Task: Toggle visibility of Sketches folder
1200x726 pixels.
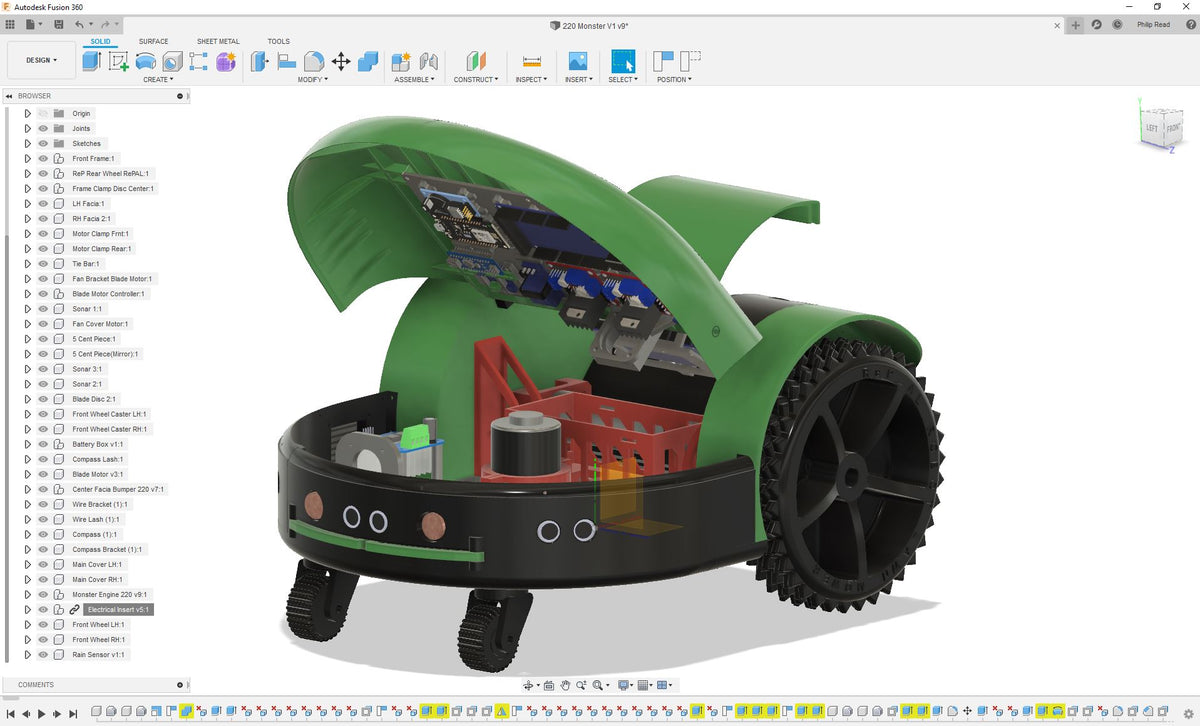Action: click(x=43, y=143)
